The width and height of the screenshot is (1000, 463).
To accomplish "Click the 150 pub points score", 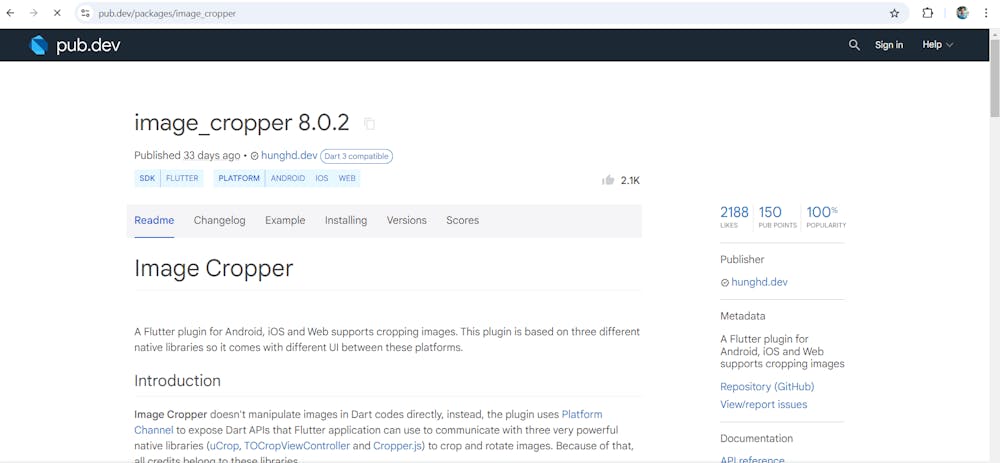I will tap(777, 216).
